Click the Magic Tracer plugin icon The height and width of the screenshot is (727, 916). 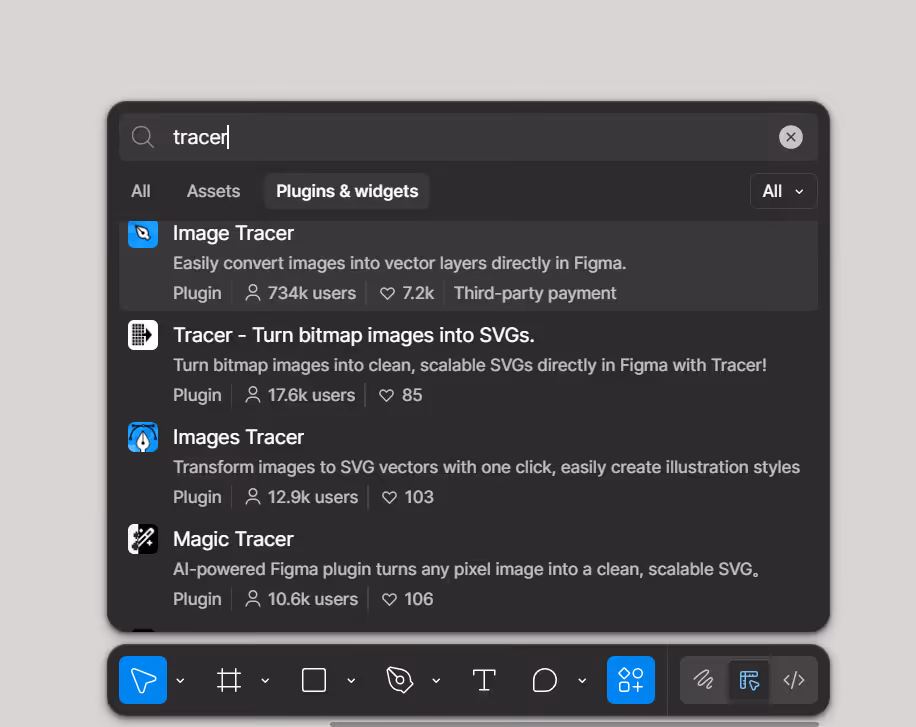point(143,539)
